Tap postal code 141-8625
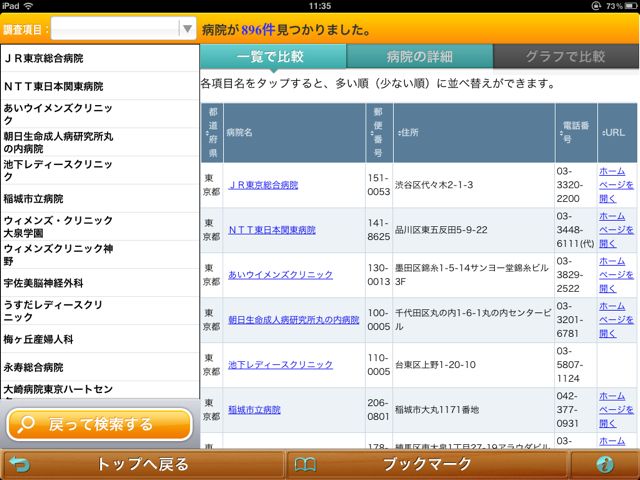The height and width of the screenshot is (480, 640). coord(379,230)
